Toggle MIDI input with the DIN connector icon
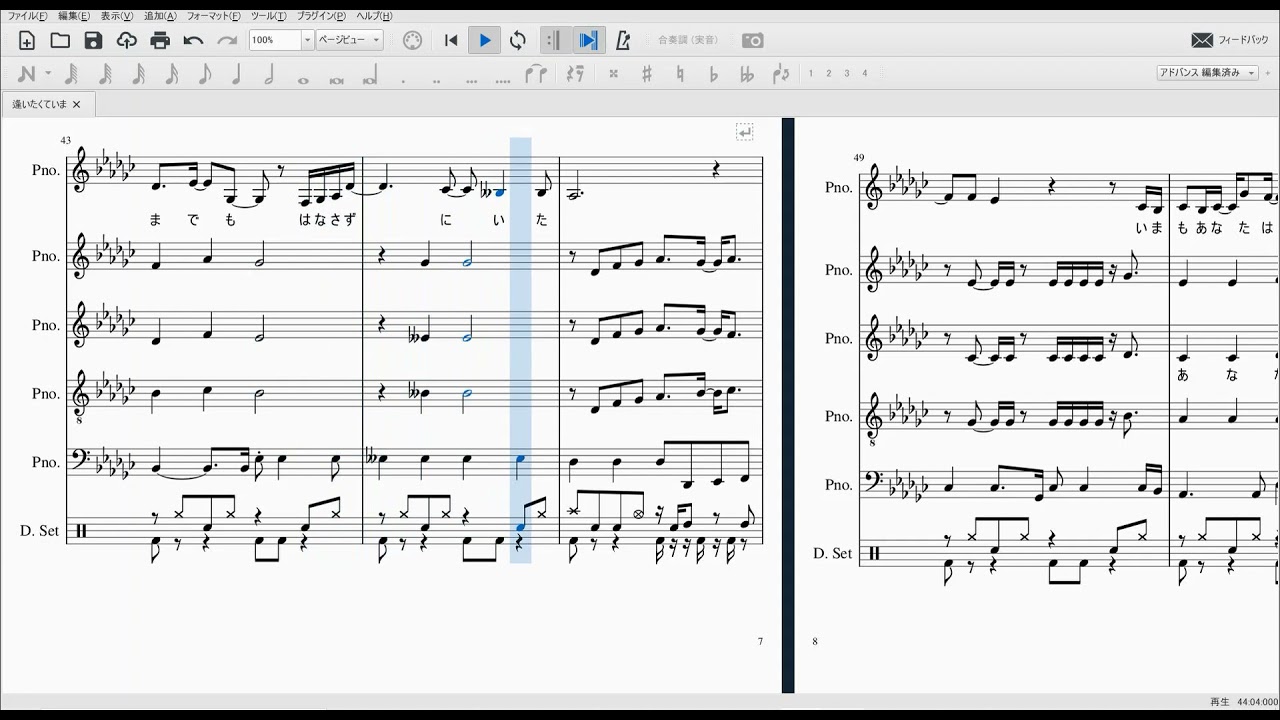The height and width of the screenshot is (720, 1280). point(413,40)
